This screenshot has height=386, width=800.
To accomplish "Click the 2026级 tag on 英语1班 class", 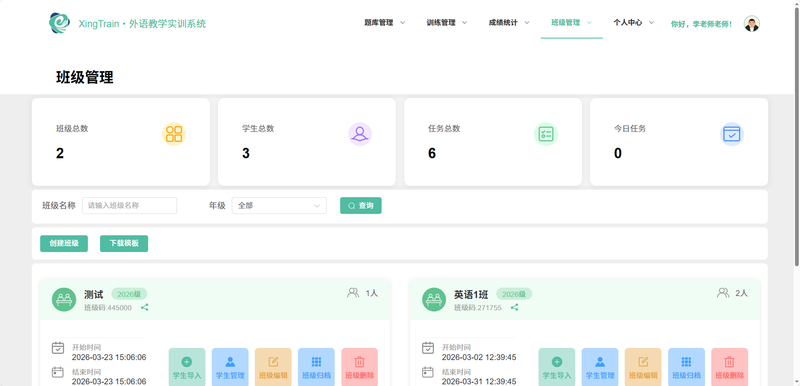I will pos(514,294).
